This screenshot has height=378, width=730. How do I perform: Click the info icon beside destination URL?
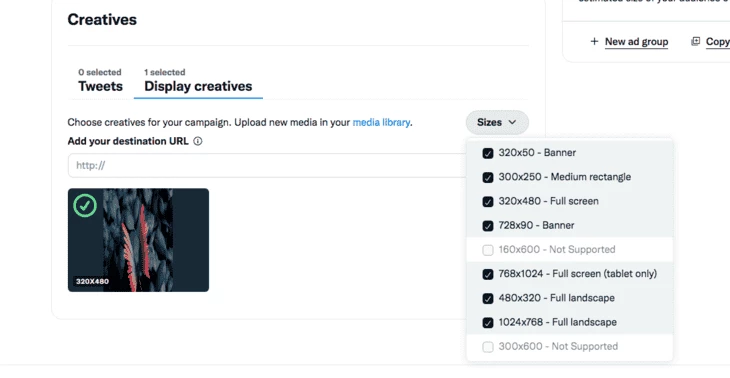(198, 141)
